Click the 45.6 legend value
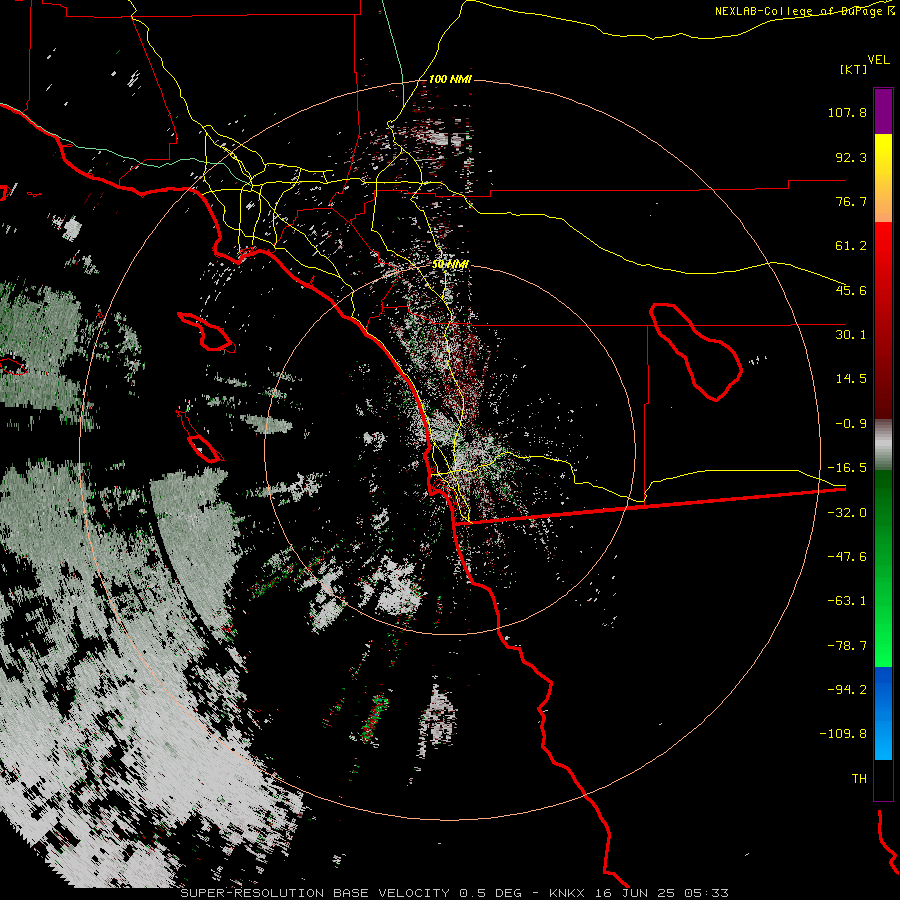900x900 pixels. tap(851, 290)
